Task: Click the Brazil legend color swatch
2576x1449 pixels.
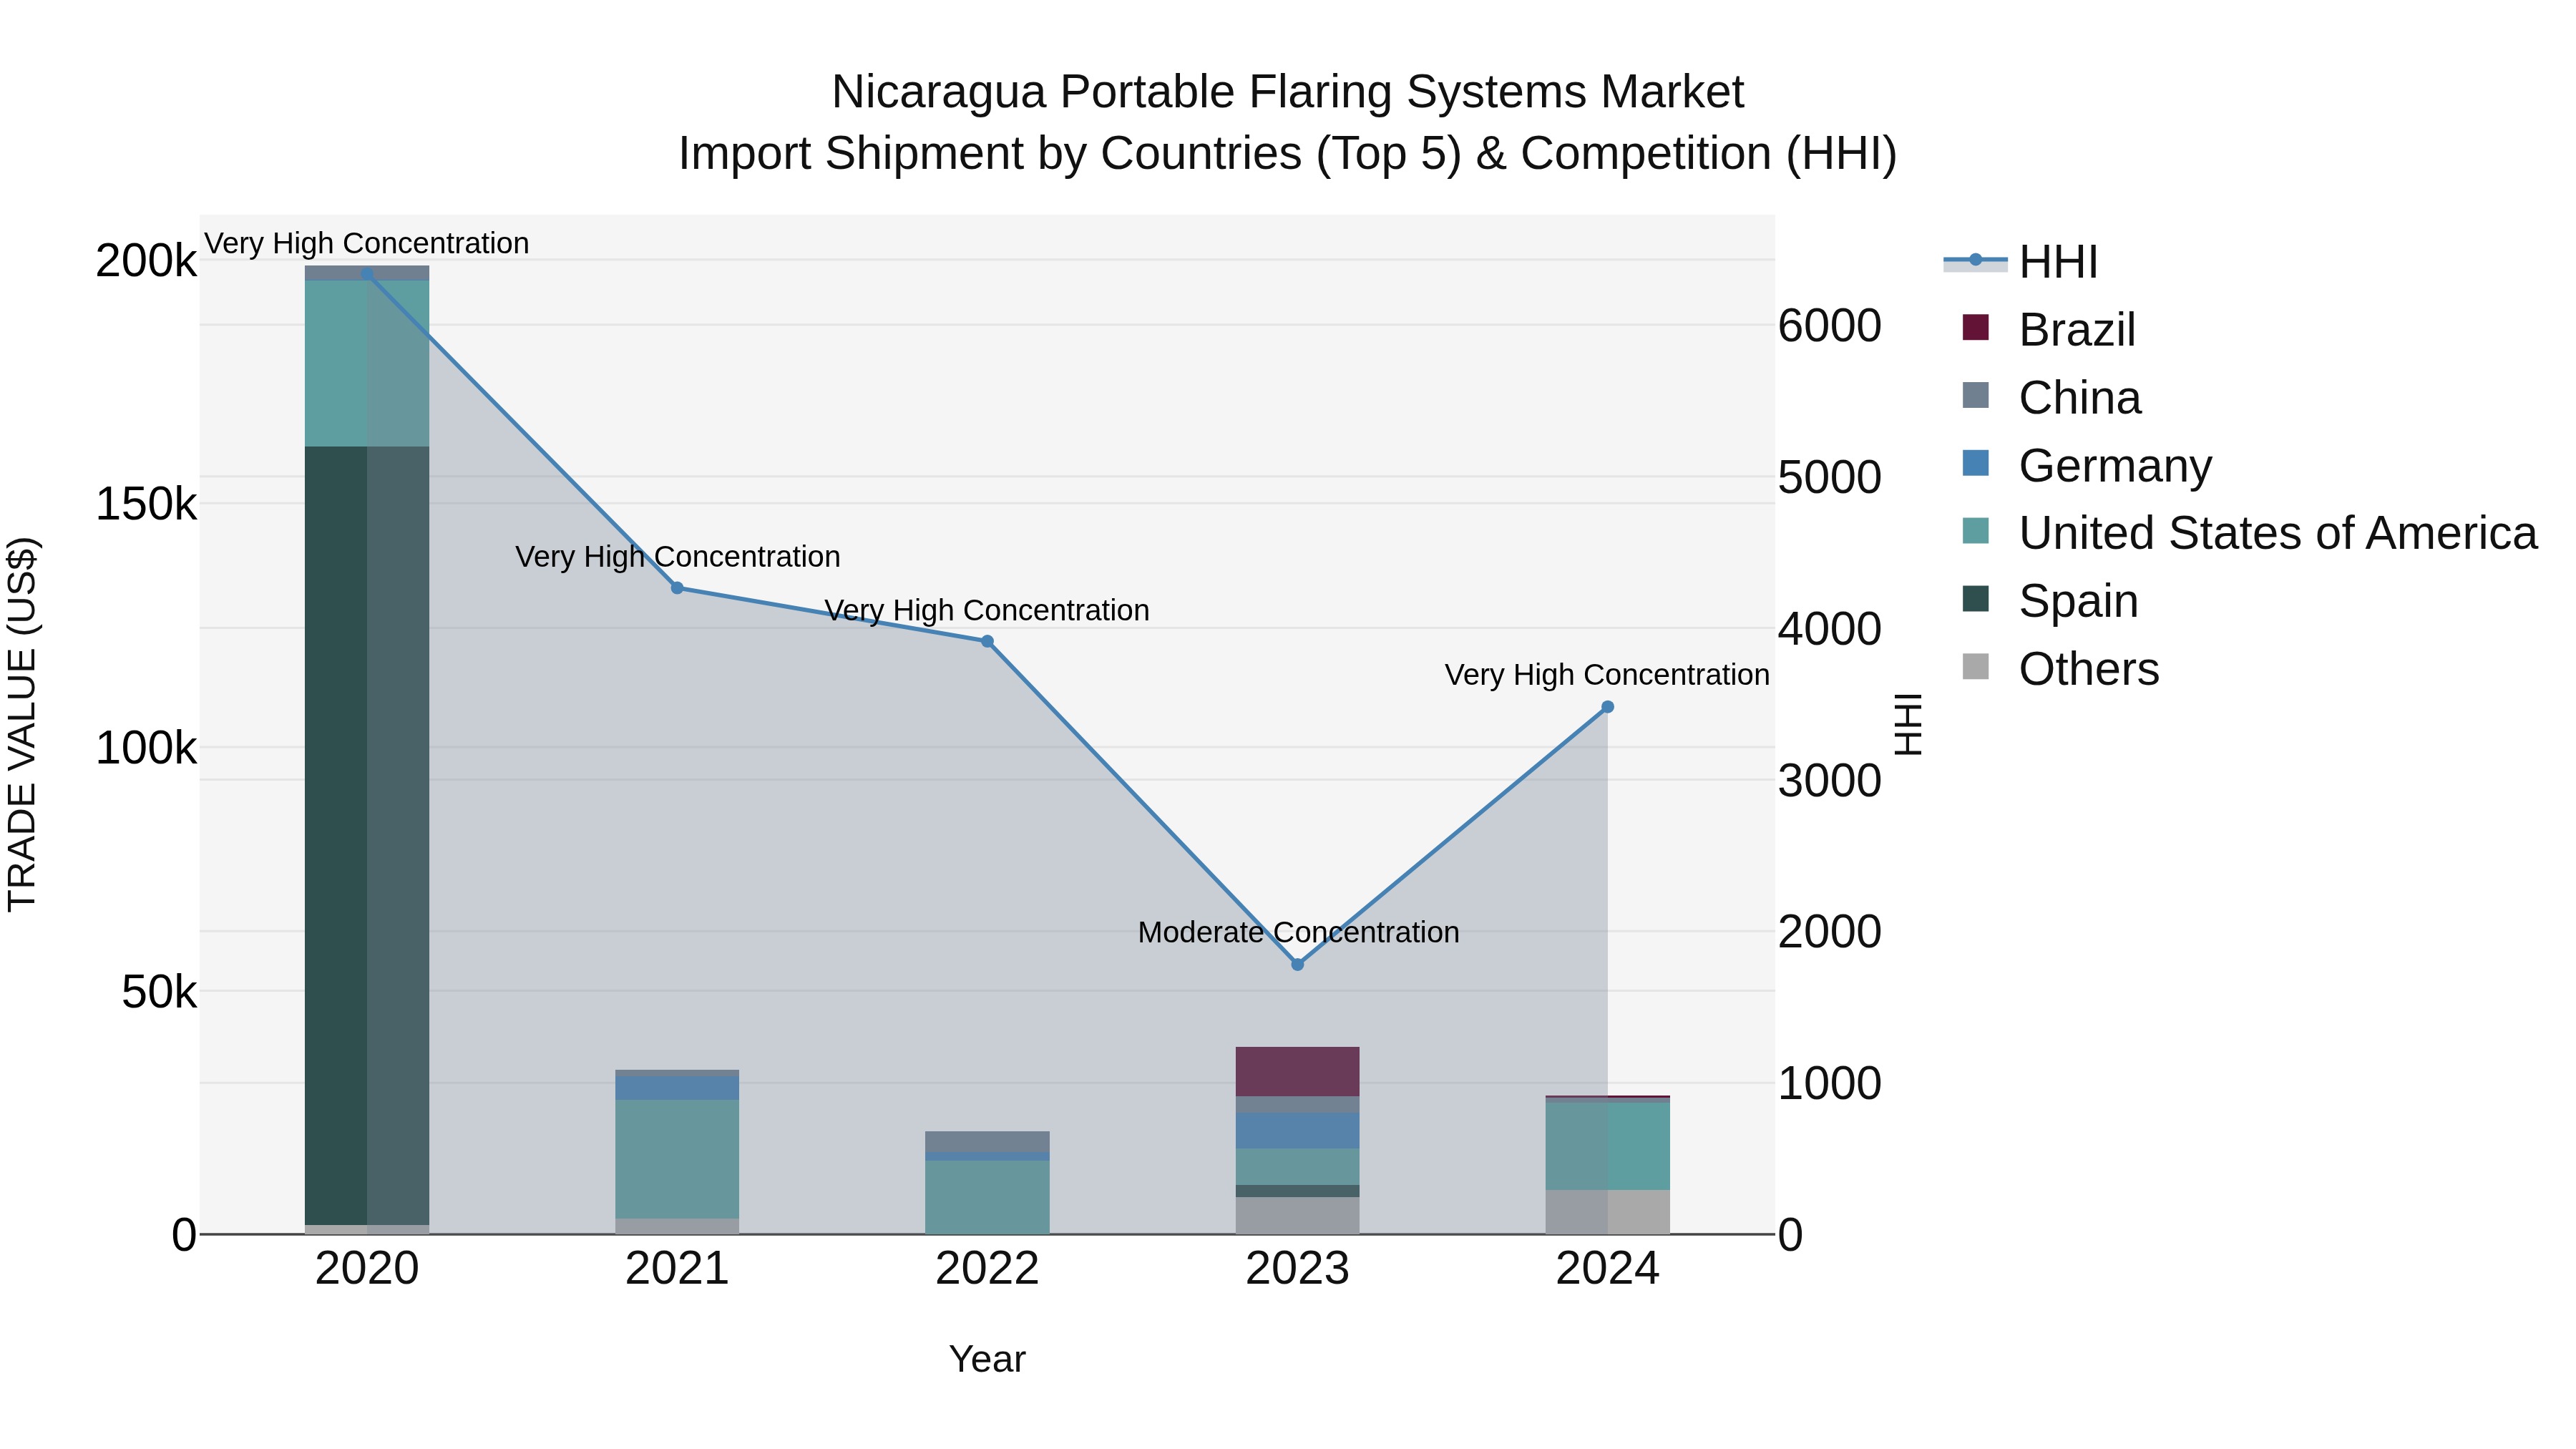Action: coord(1975,327)
